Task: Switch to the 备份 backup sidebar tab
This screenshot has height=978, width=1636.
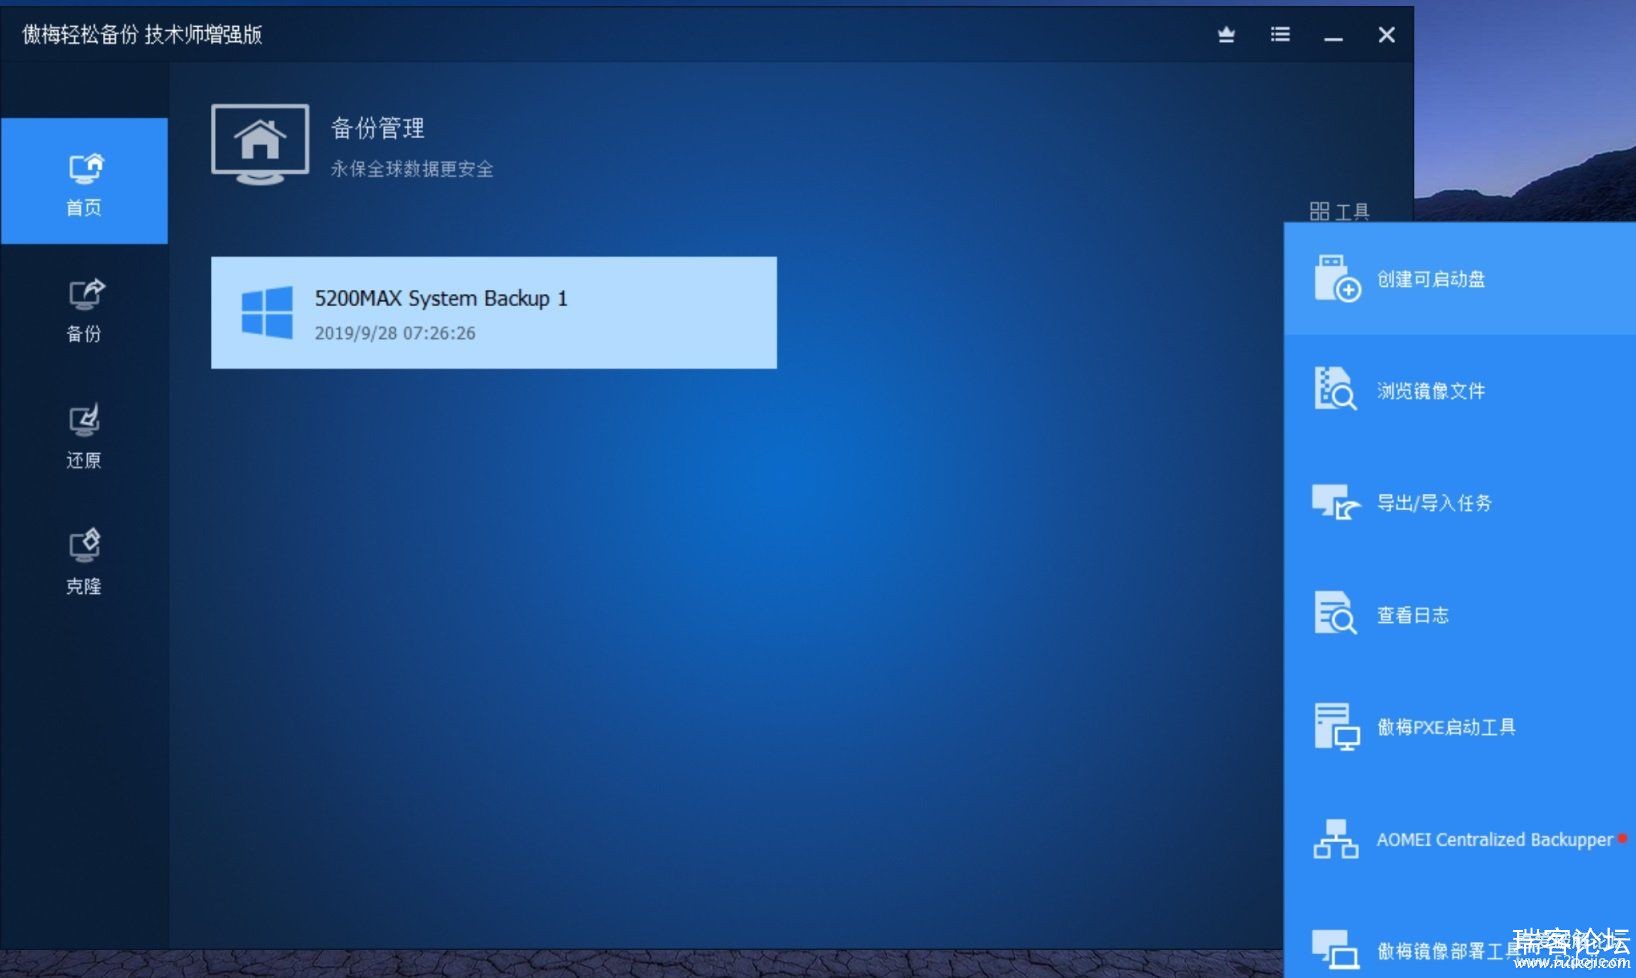Action: [84, 310]
